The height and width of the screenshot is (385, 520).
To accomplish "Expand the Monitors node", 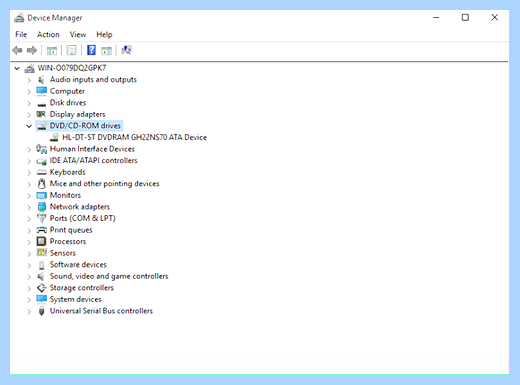I will (x=29, y=196).
